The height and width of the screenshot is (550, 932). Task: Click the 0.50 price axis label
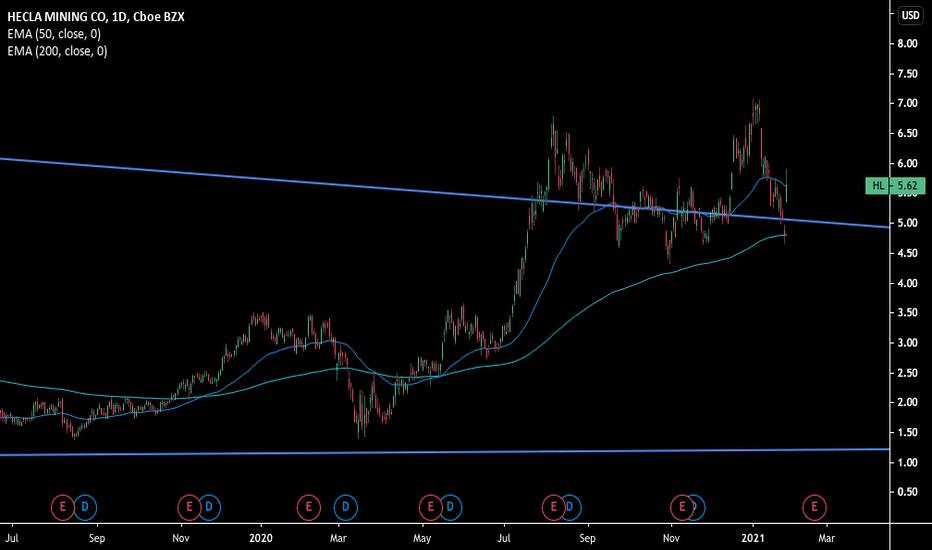tap(908, 492)
